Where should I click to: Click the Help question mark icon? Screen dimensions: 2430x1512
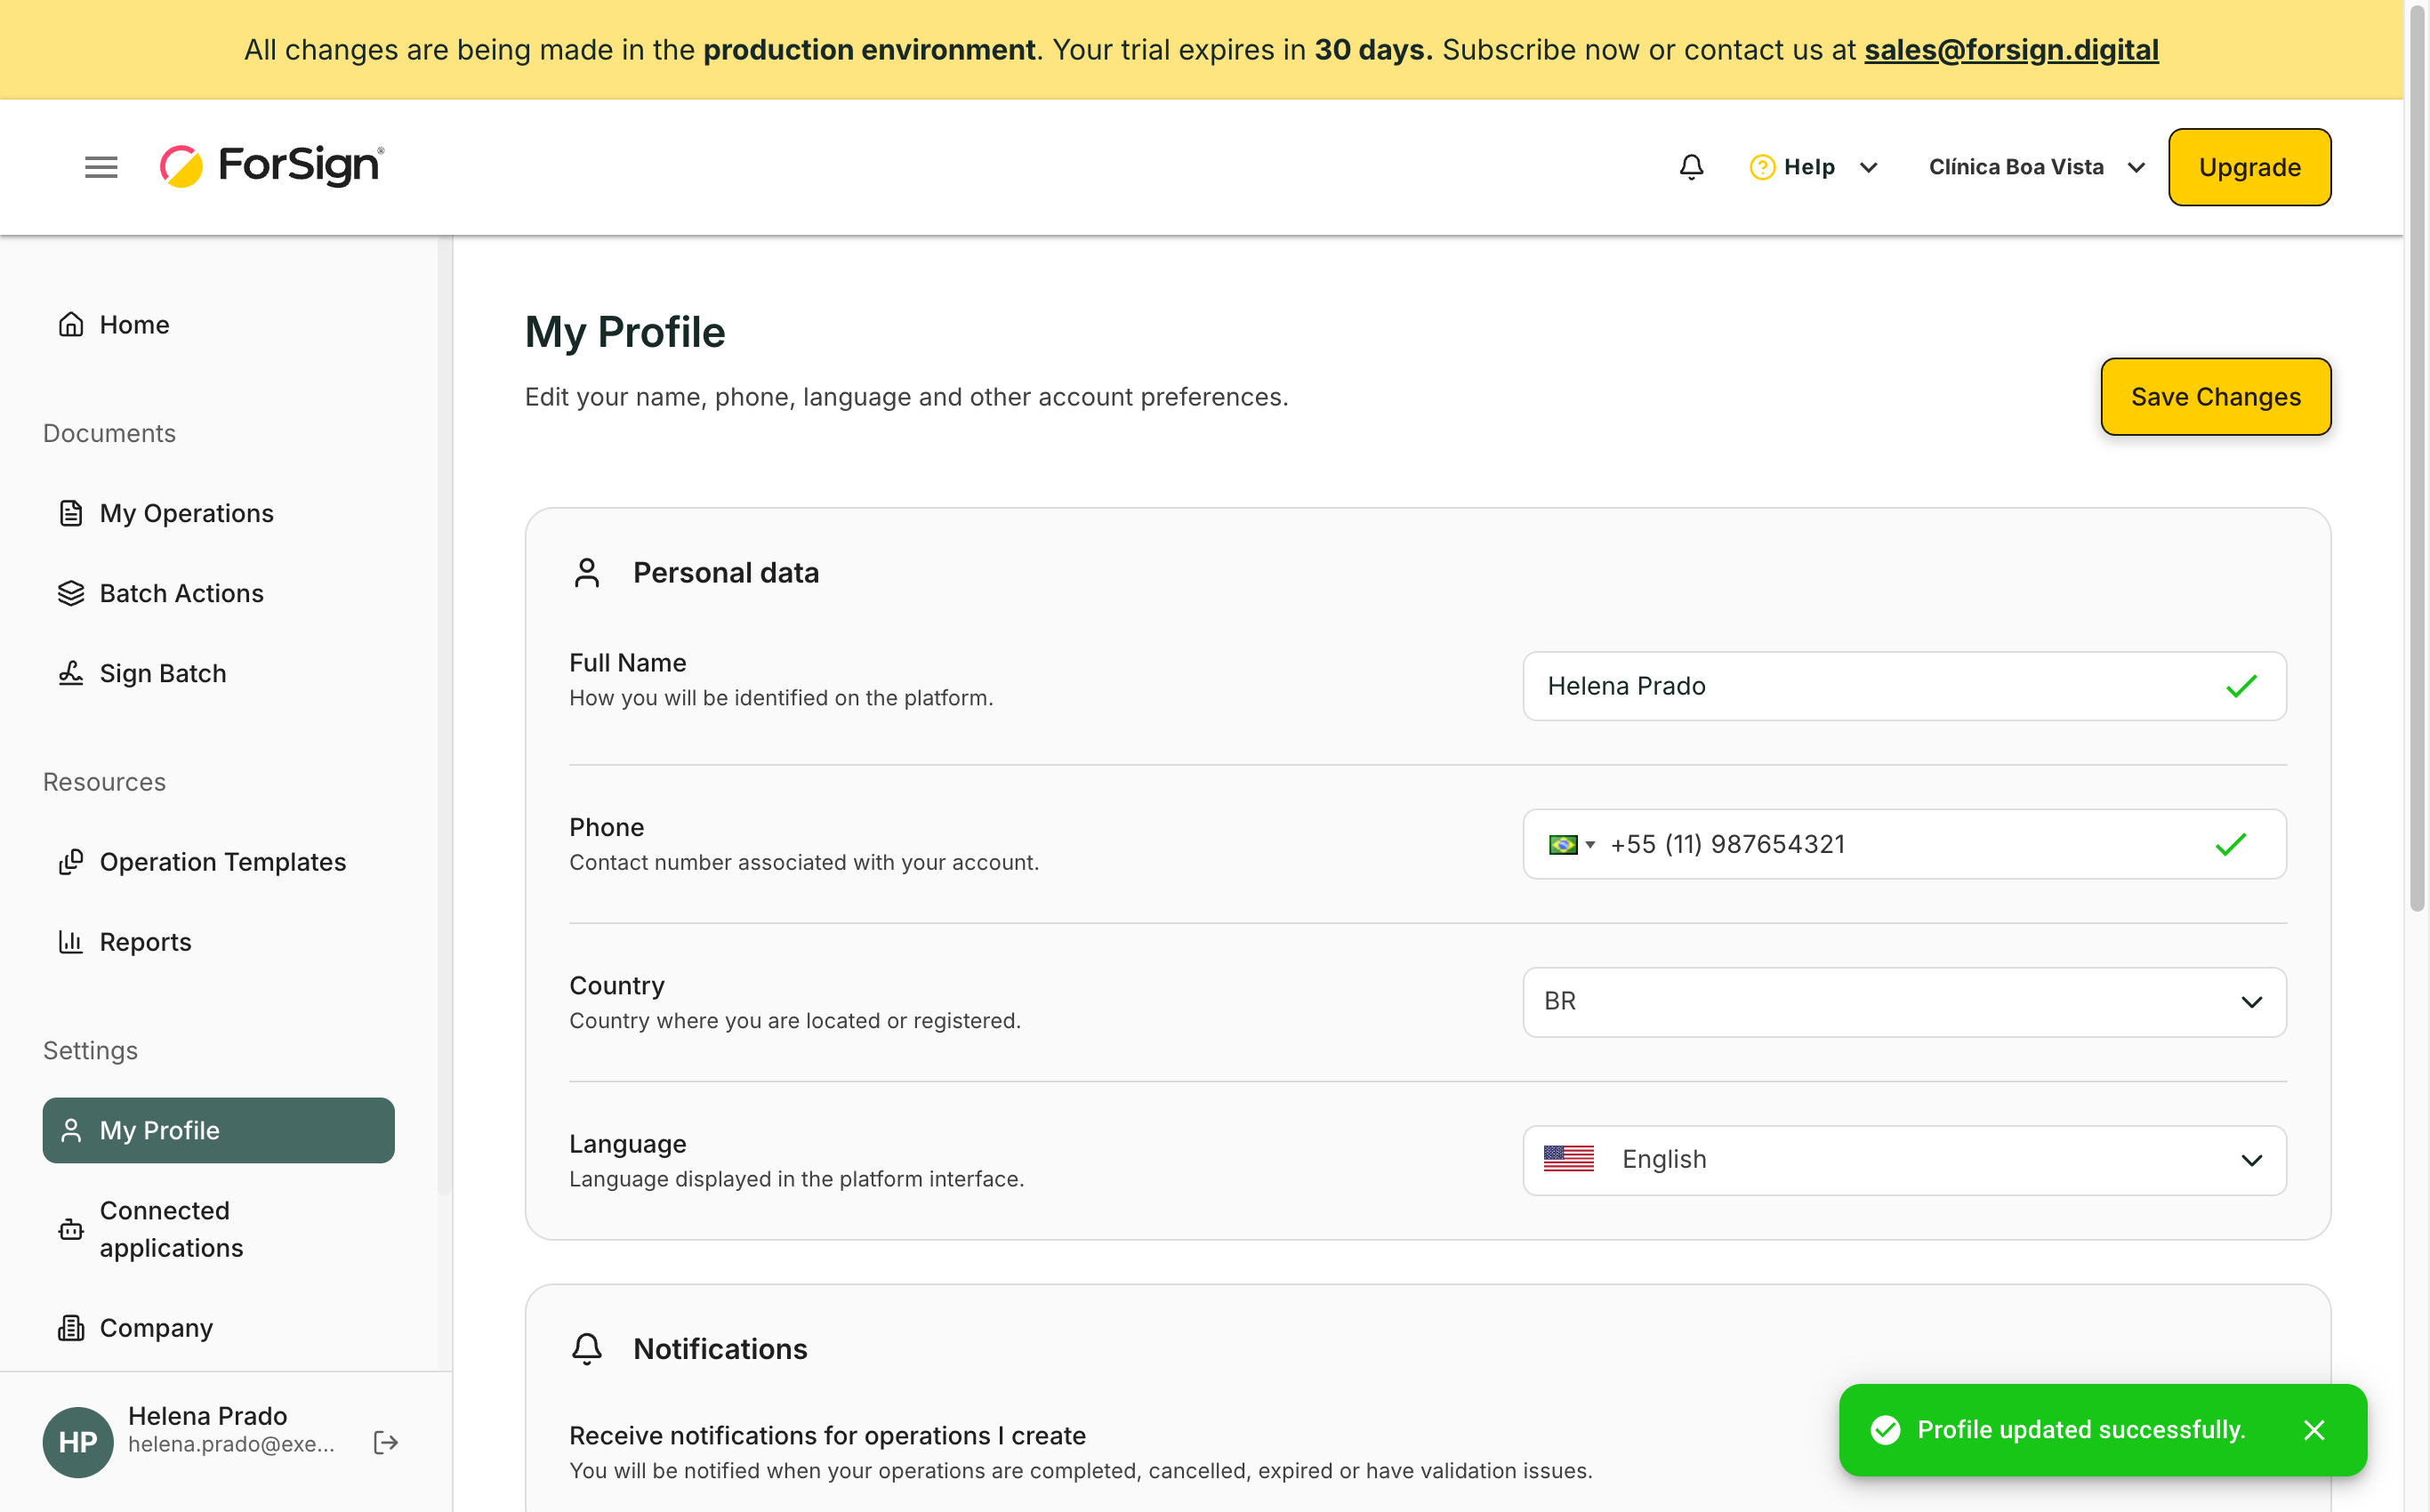coord(1762,167)
